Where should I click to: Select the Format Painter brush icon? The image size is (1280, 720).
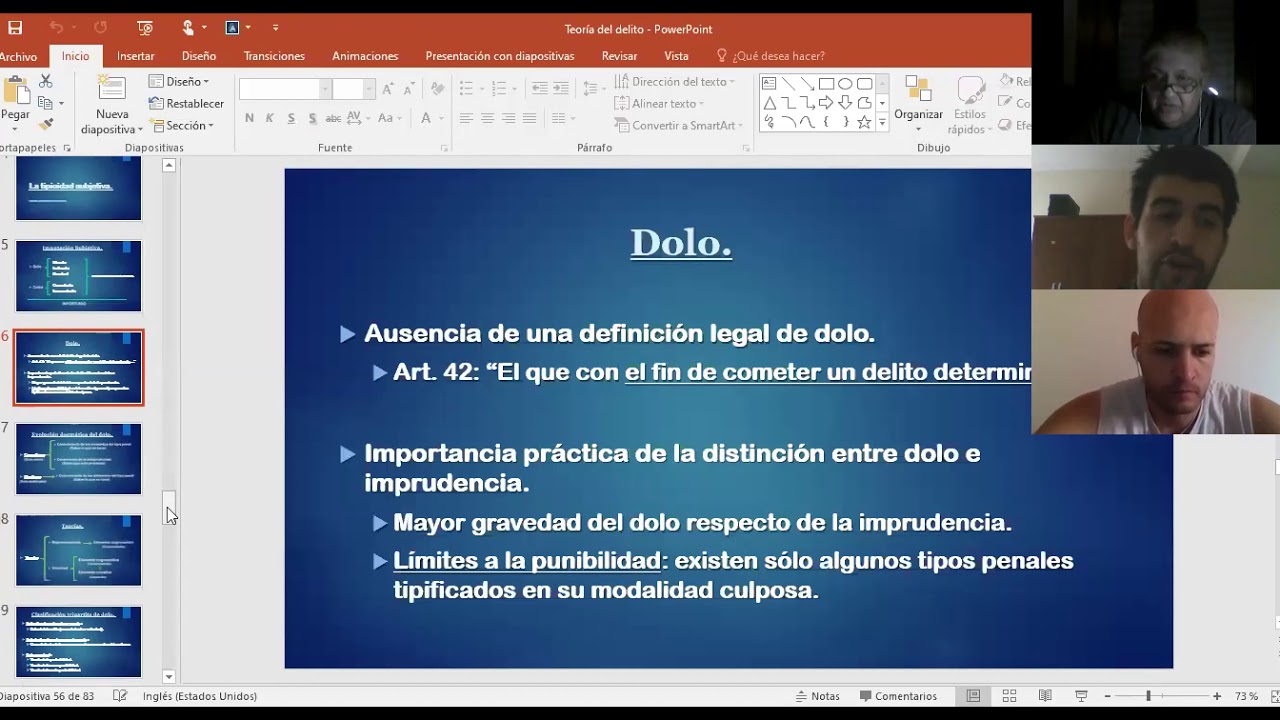coord(46,124)
